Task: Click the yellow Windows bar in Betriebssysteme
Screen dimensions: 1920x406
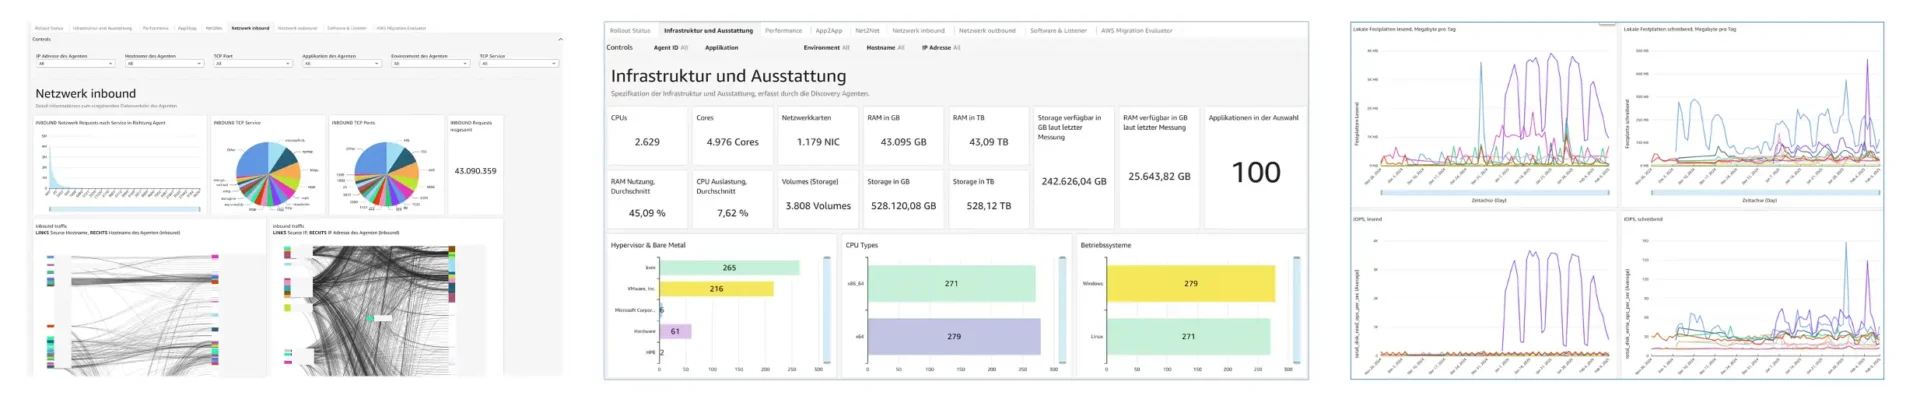Action: (x=1190, y=284)
